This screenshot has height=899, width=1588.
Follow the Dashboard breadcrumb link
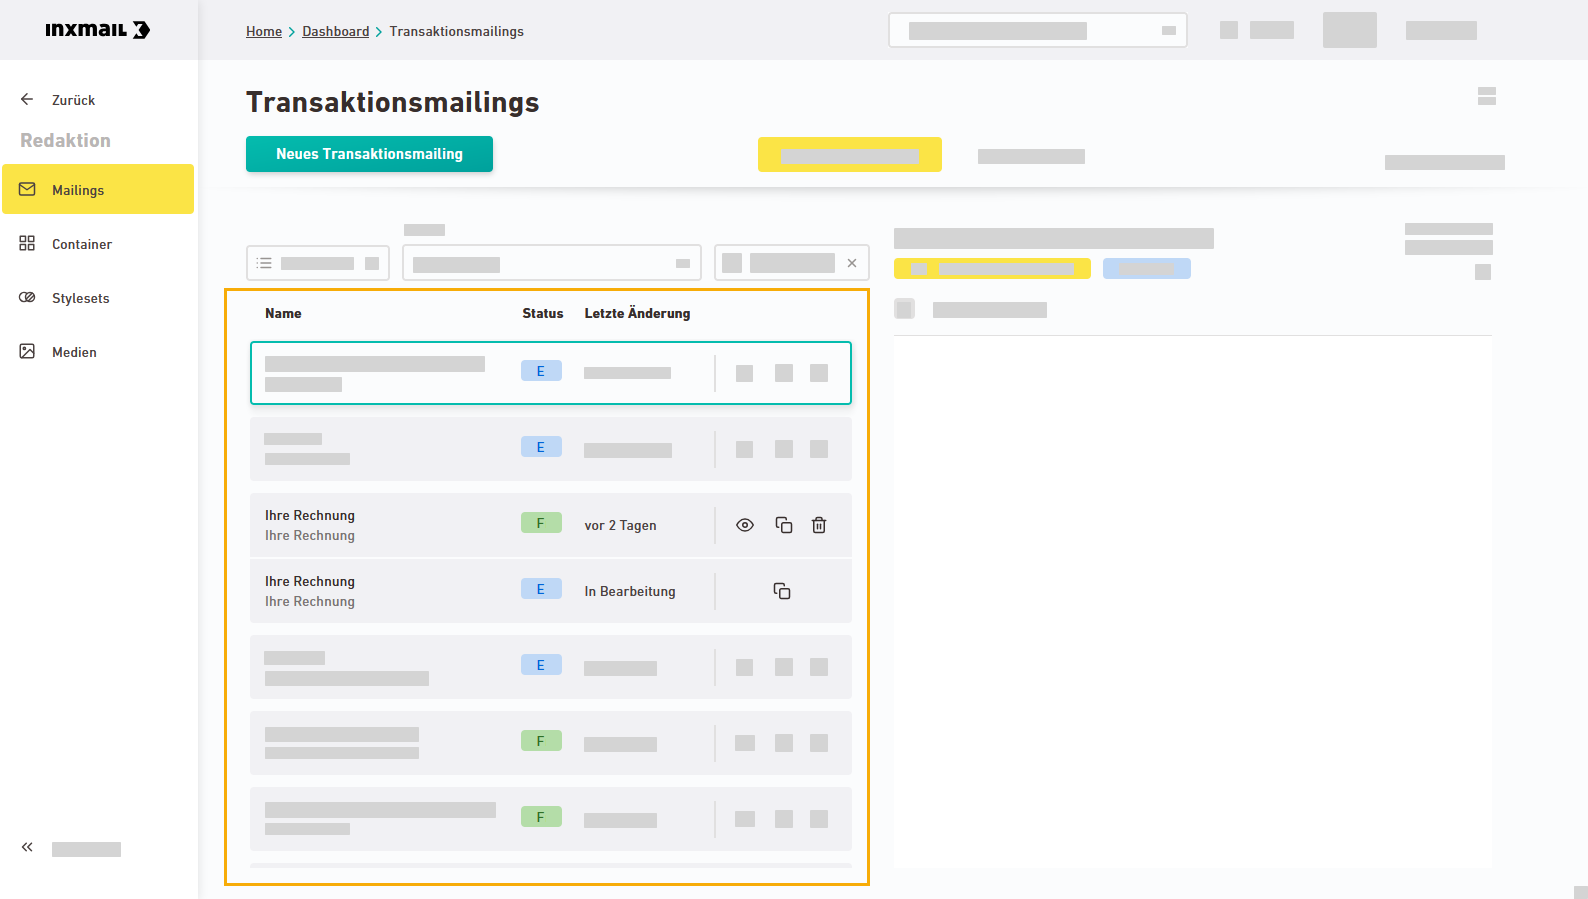[336, 32]
